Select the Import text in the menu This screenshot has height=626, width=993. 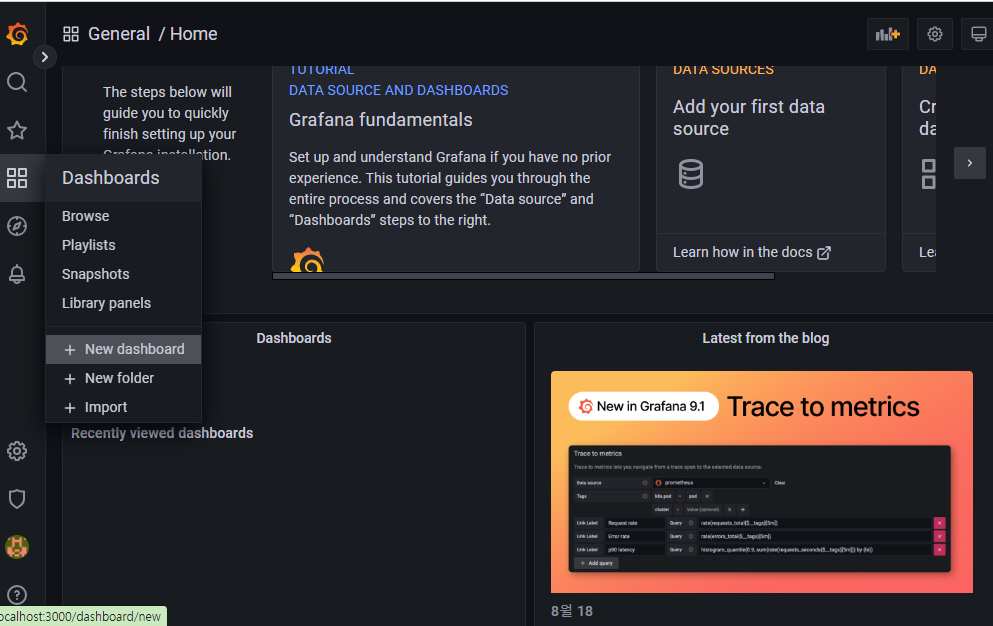click(106, 407)
